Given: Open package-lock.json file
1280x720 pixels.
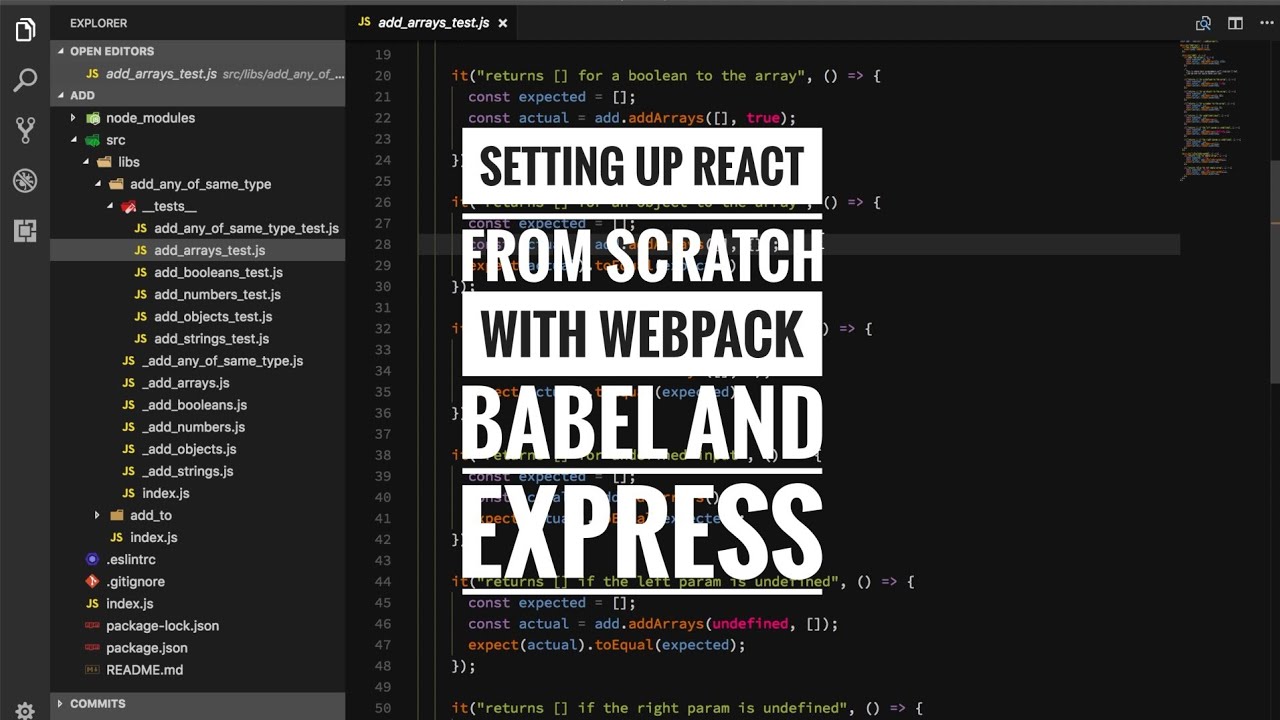Looking at the screenshot, I should (198, 625).
